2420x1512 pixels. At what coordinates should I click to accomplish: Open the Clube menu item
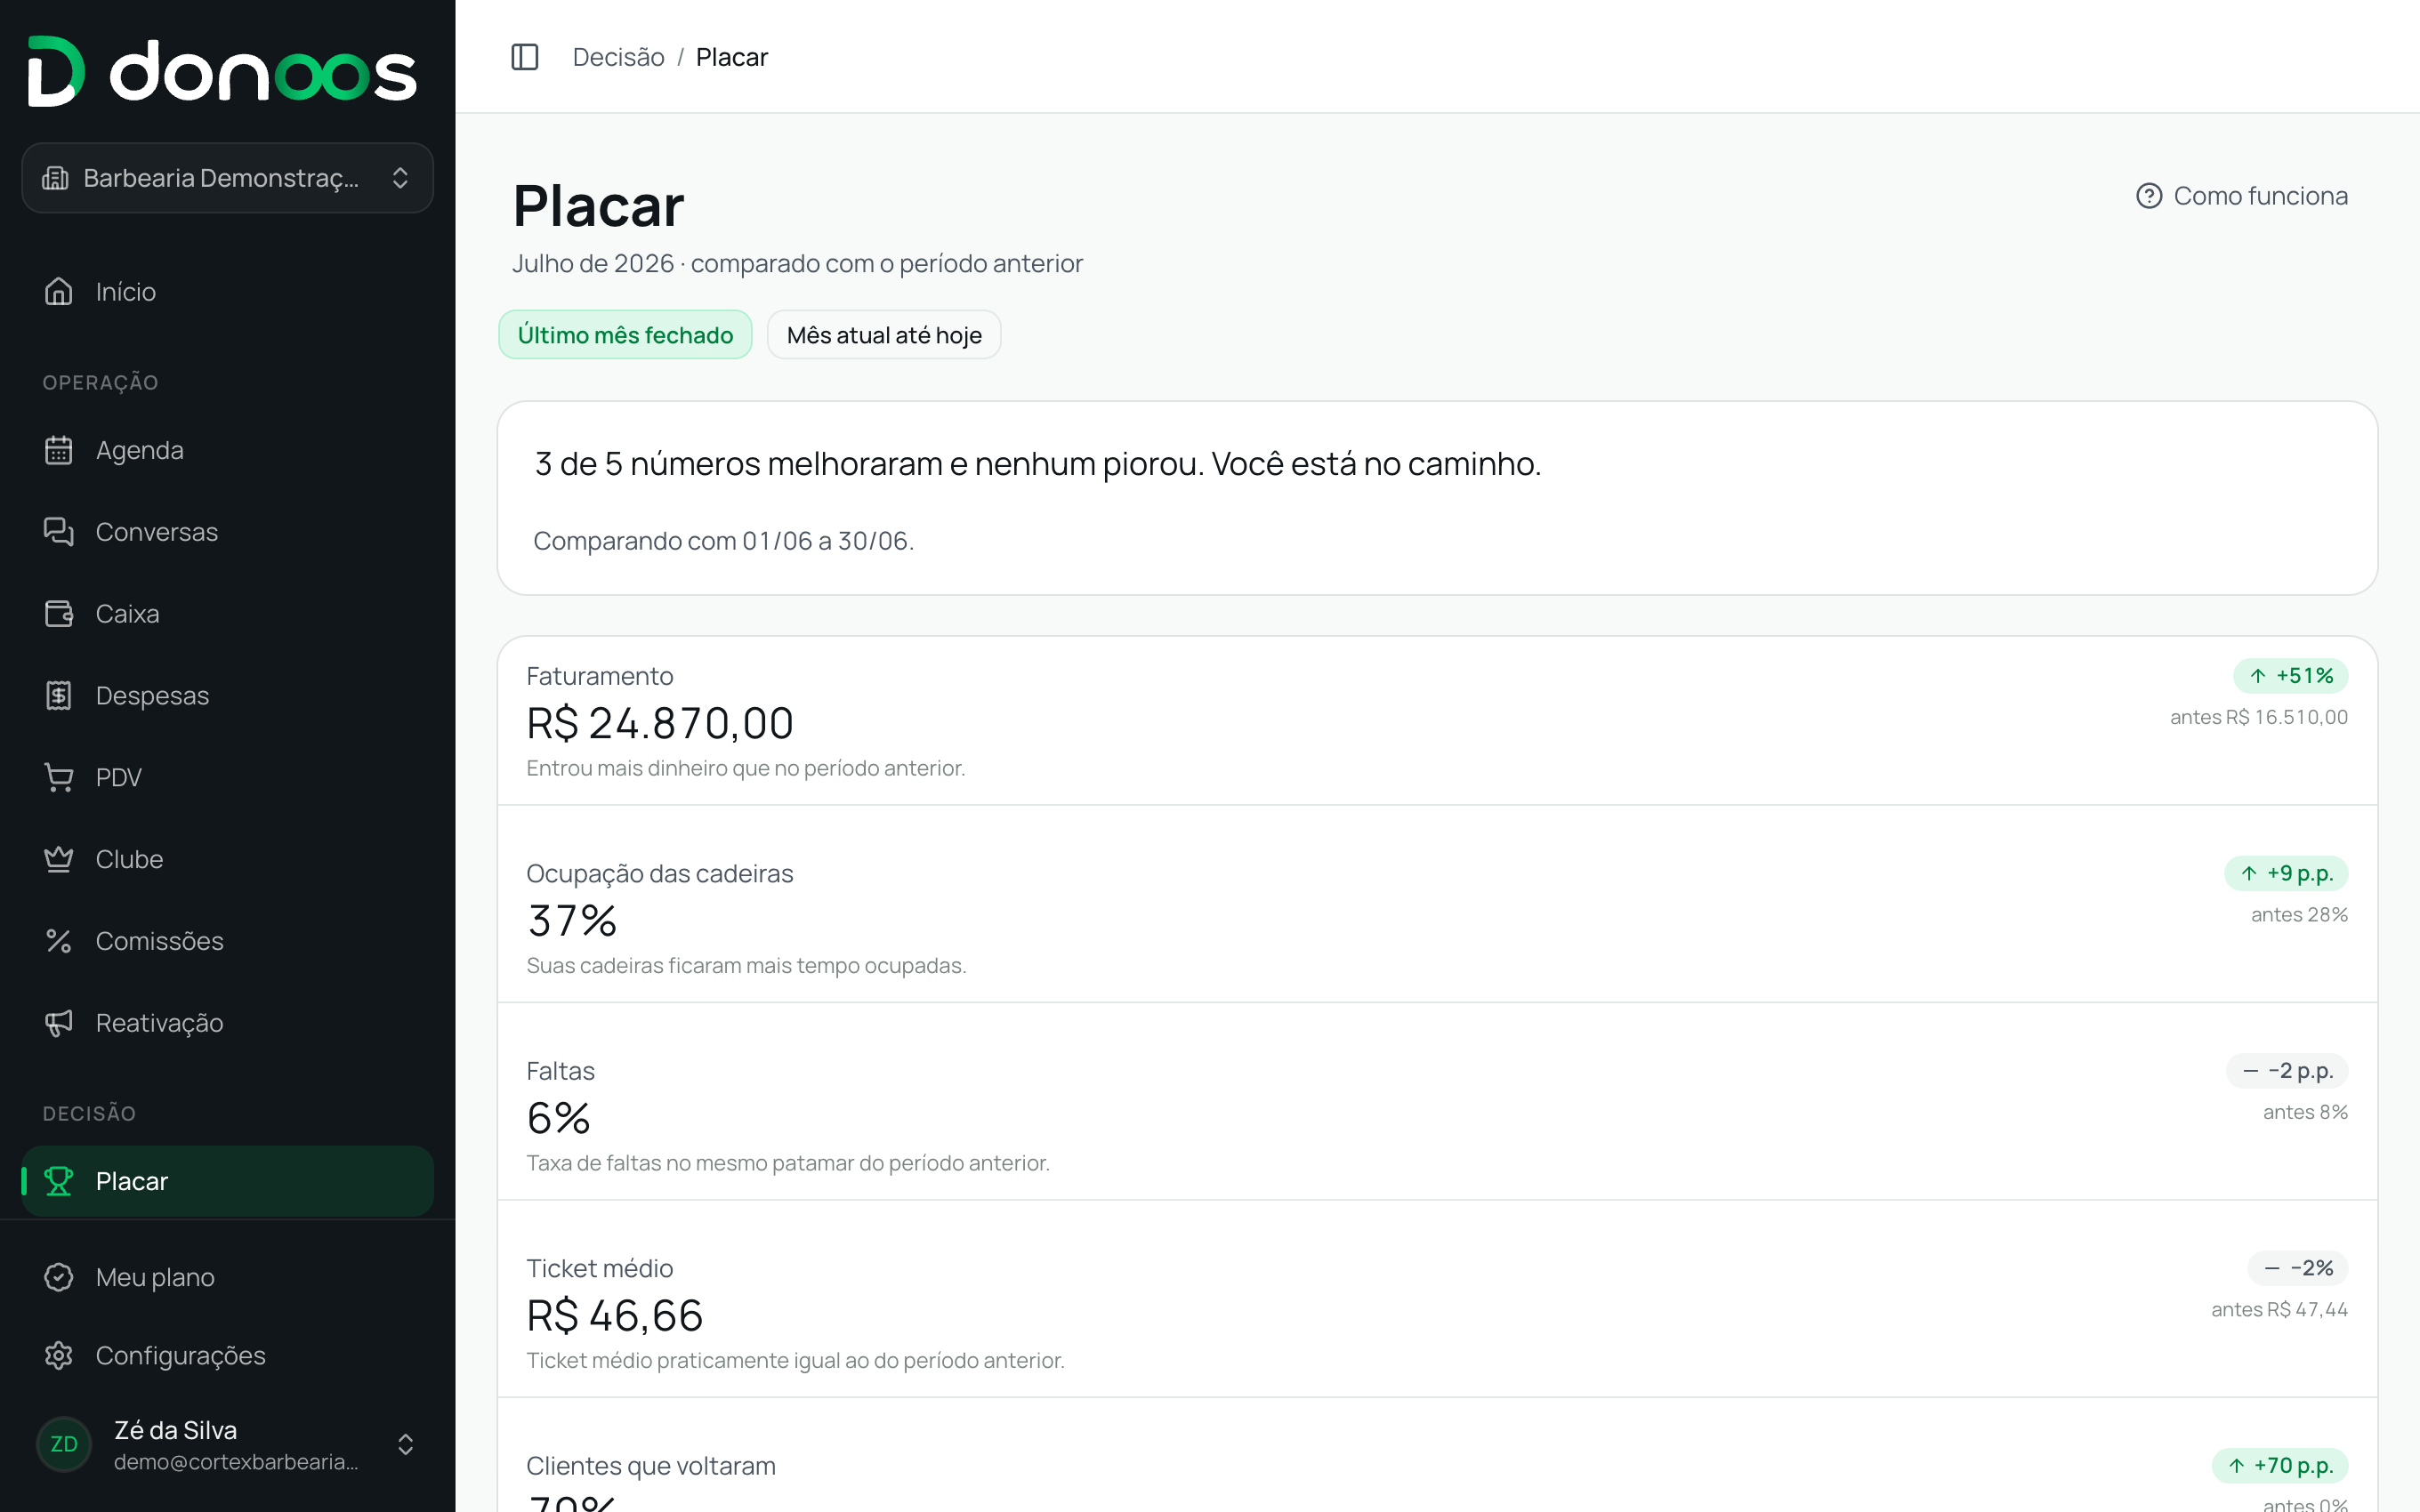(227, 859)
